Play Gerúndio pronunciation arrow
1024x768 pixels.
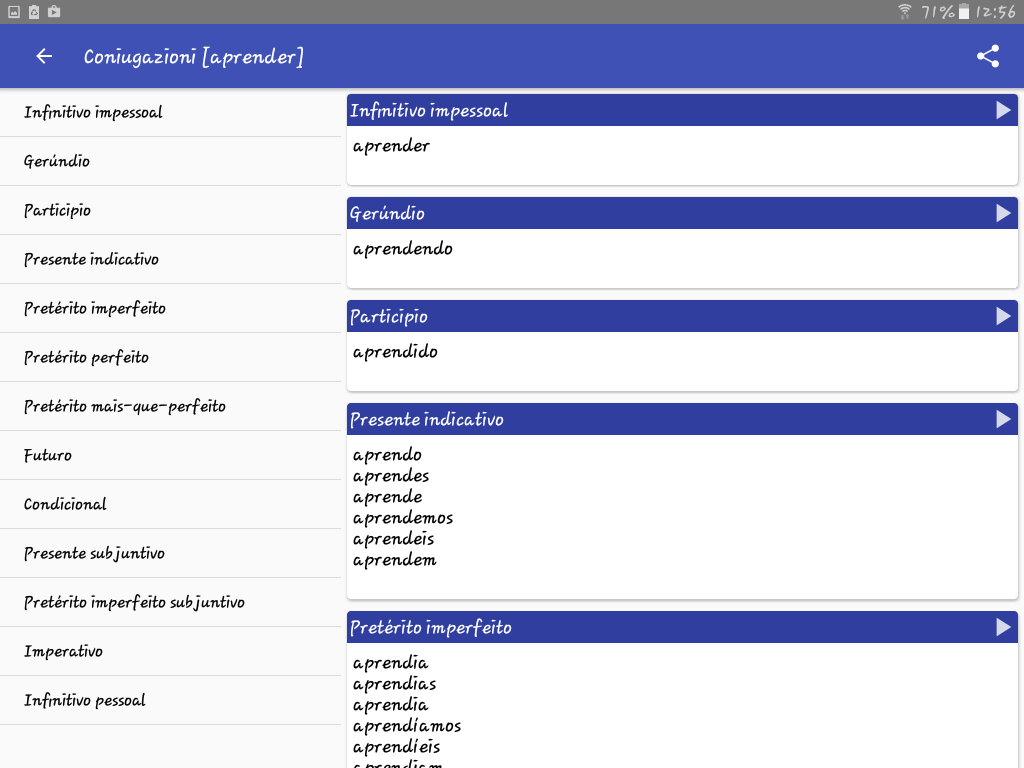click(1003, 214)
